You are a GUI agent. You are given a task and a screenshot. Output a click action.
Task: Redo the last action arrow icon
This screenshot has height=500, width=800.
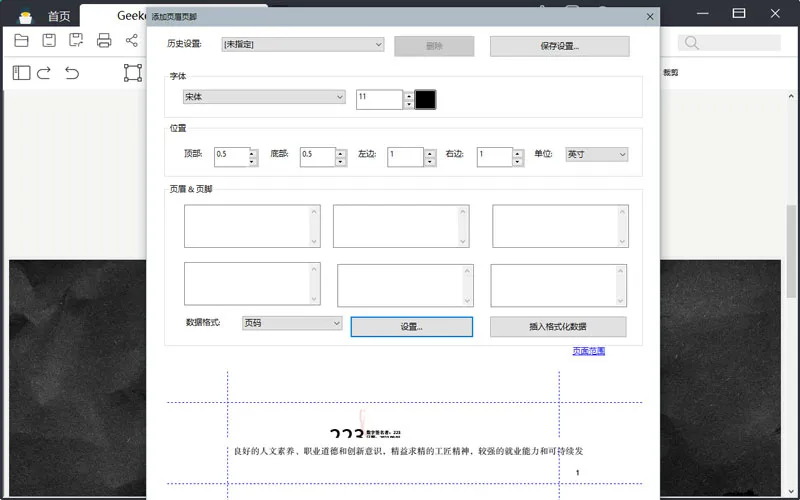(x=44, y=73)
